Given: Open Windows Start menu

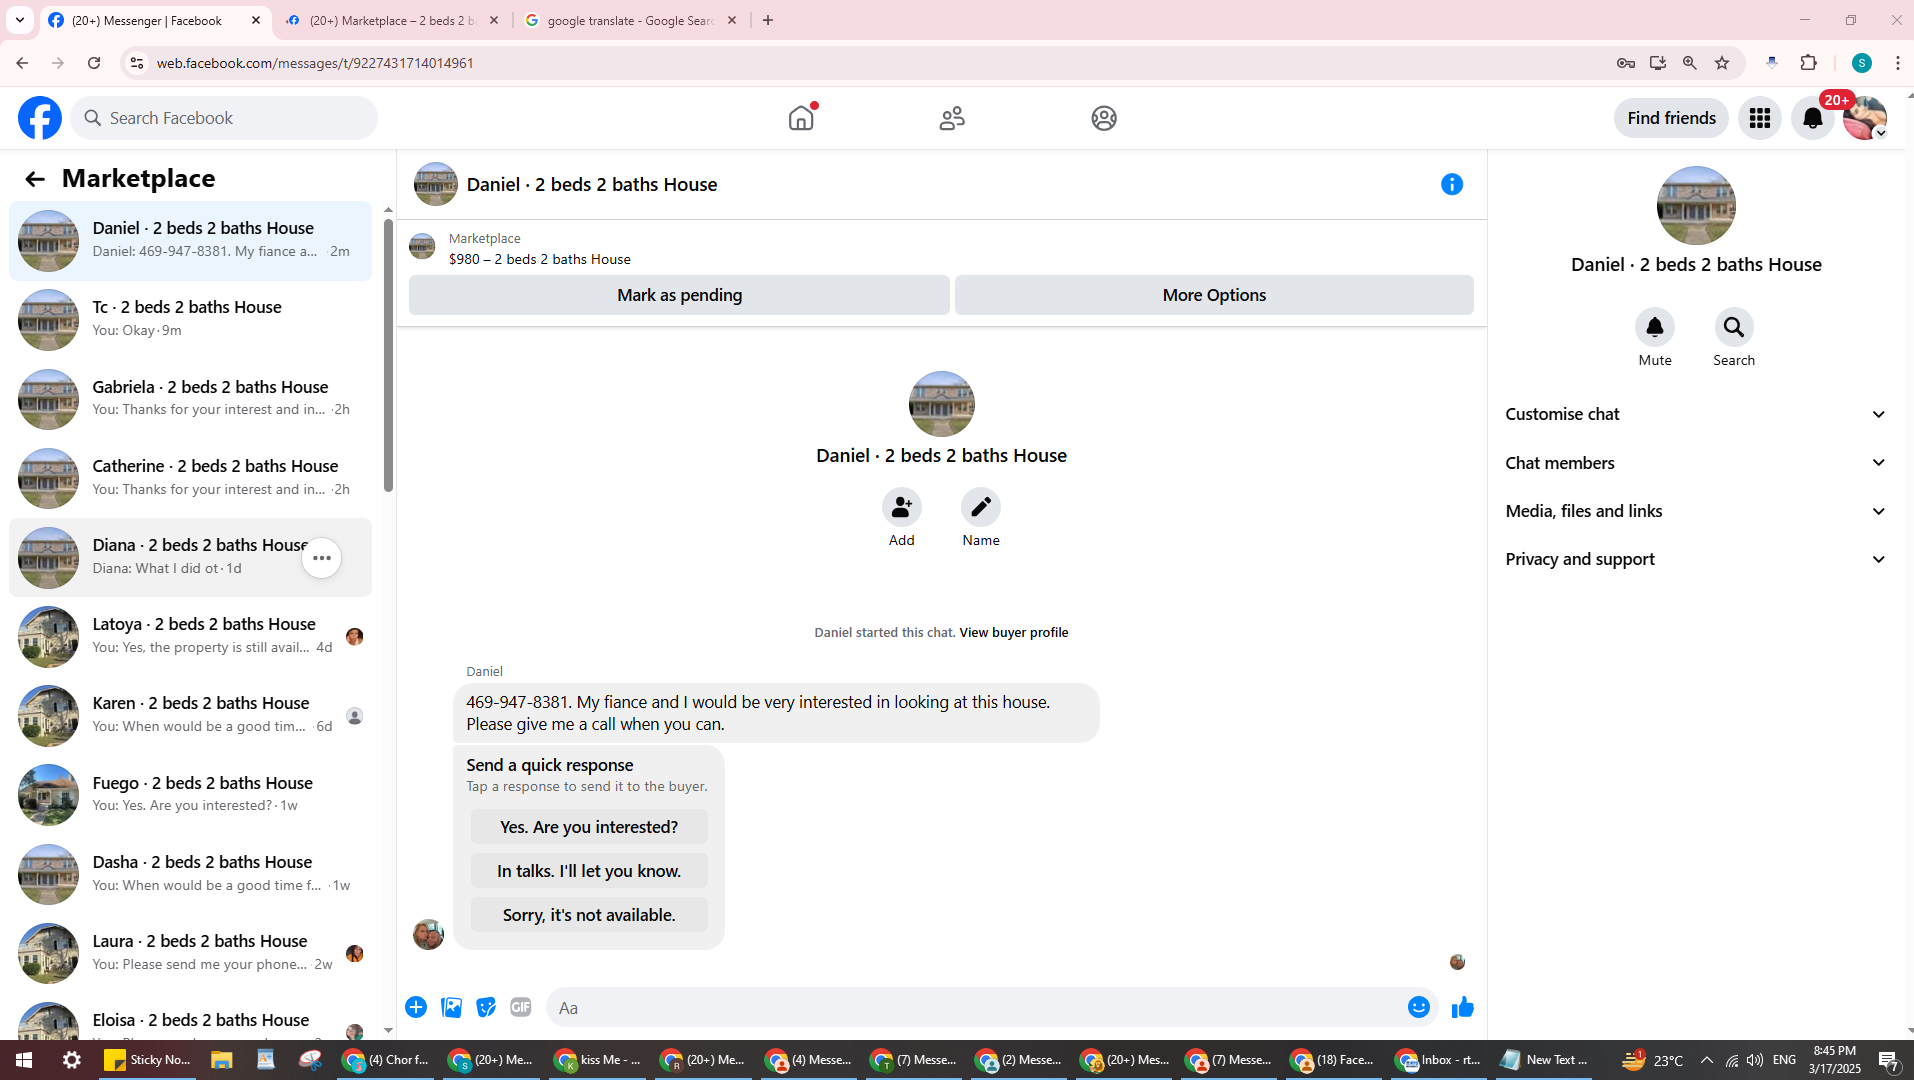Looking at the screenshot, I should tap(24, 1060).
